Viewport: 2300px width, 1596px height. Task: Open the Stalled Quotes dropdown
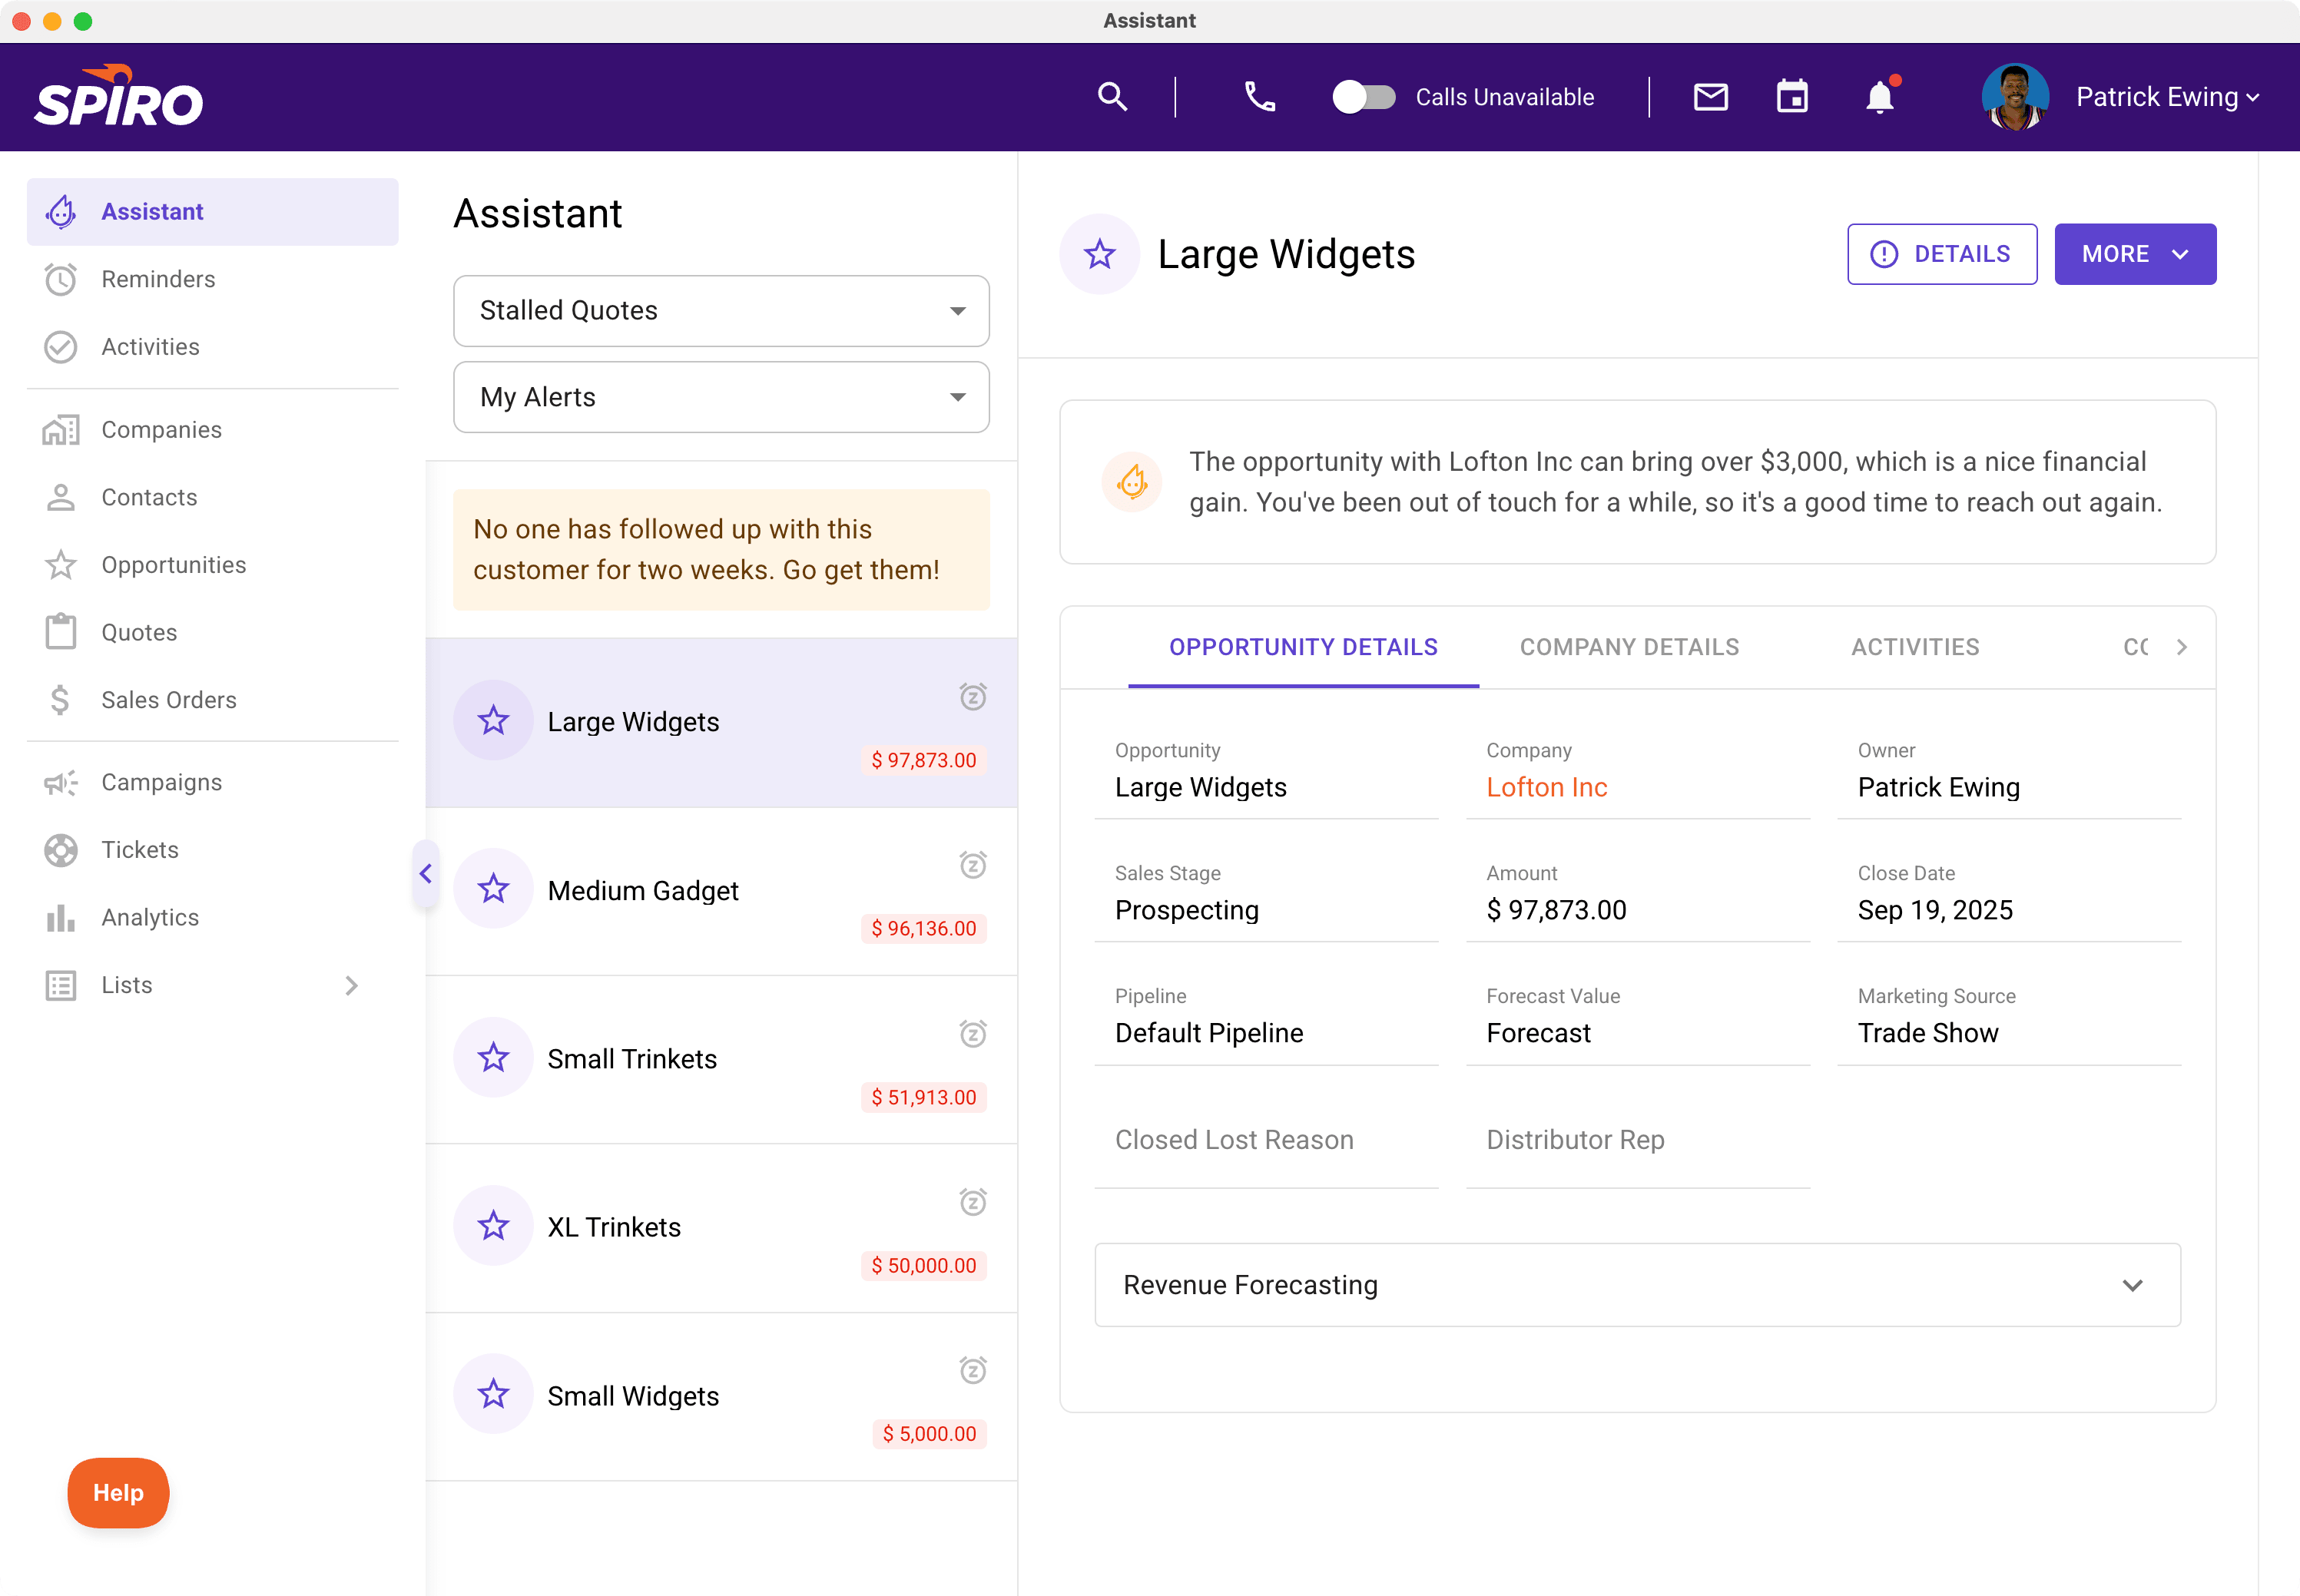[721, 311]
